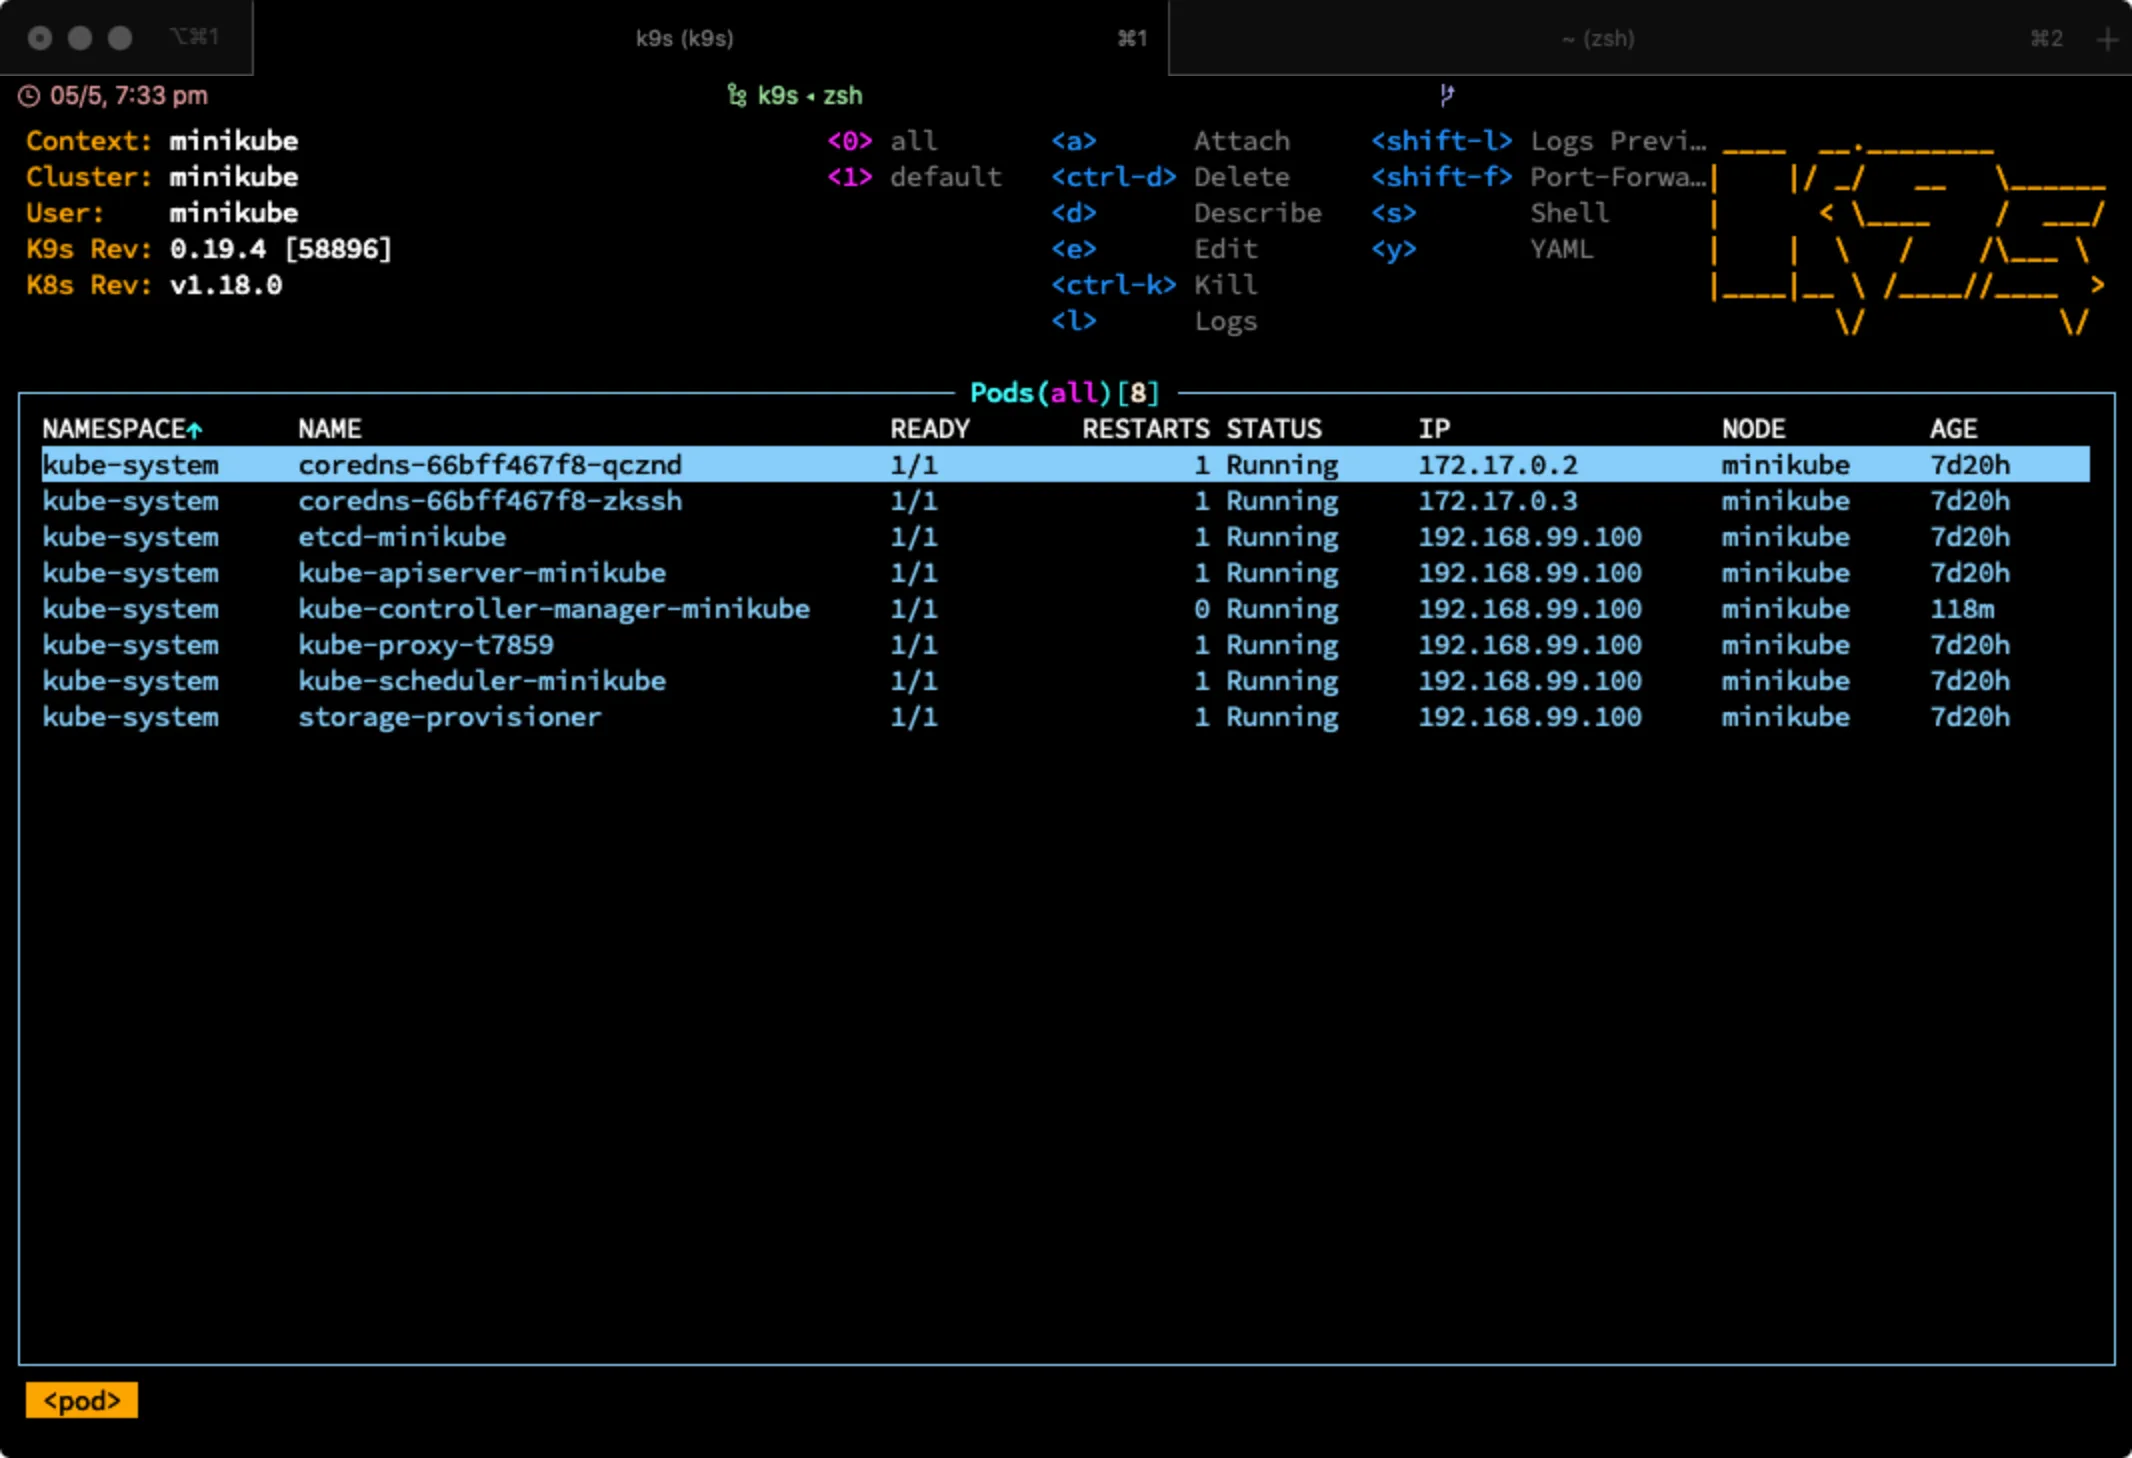Click the purple branch icon in status bar
The width and height of the screenshot is (2132, 1458).
(x=1446, y=95)
